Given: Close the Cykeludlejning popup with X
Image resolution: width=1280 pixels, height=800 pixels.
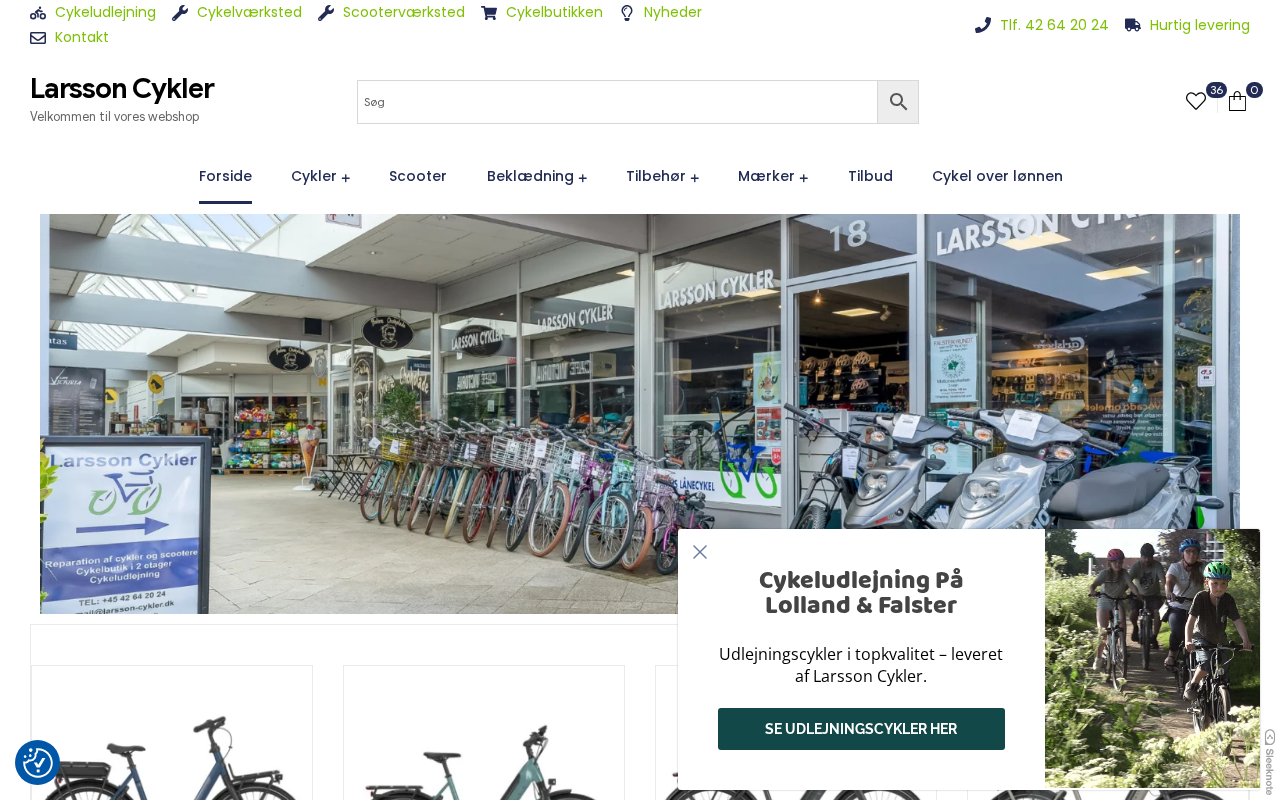Looking at the screenshot, I should coord(700,552).
